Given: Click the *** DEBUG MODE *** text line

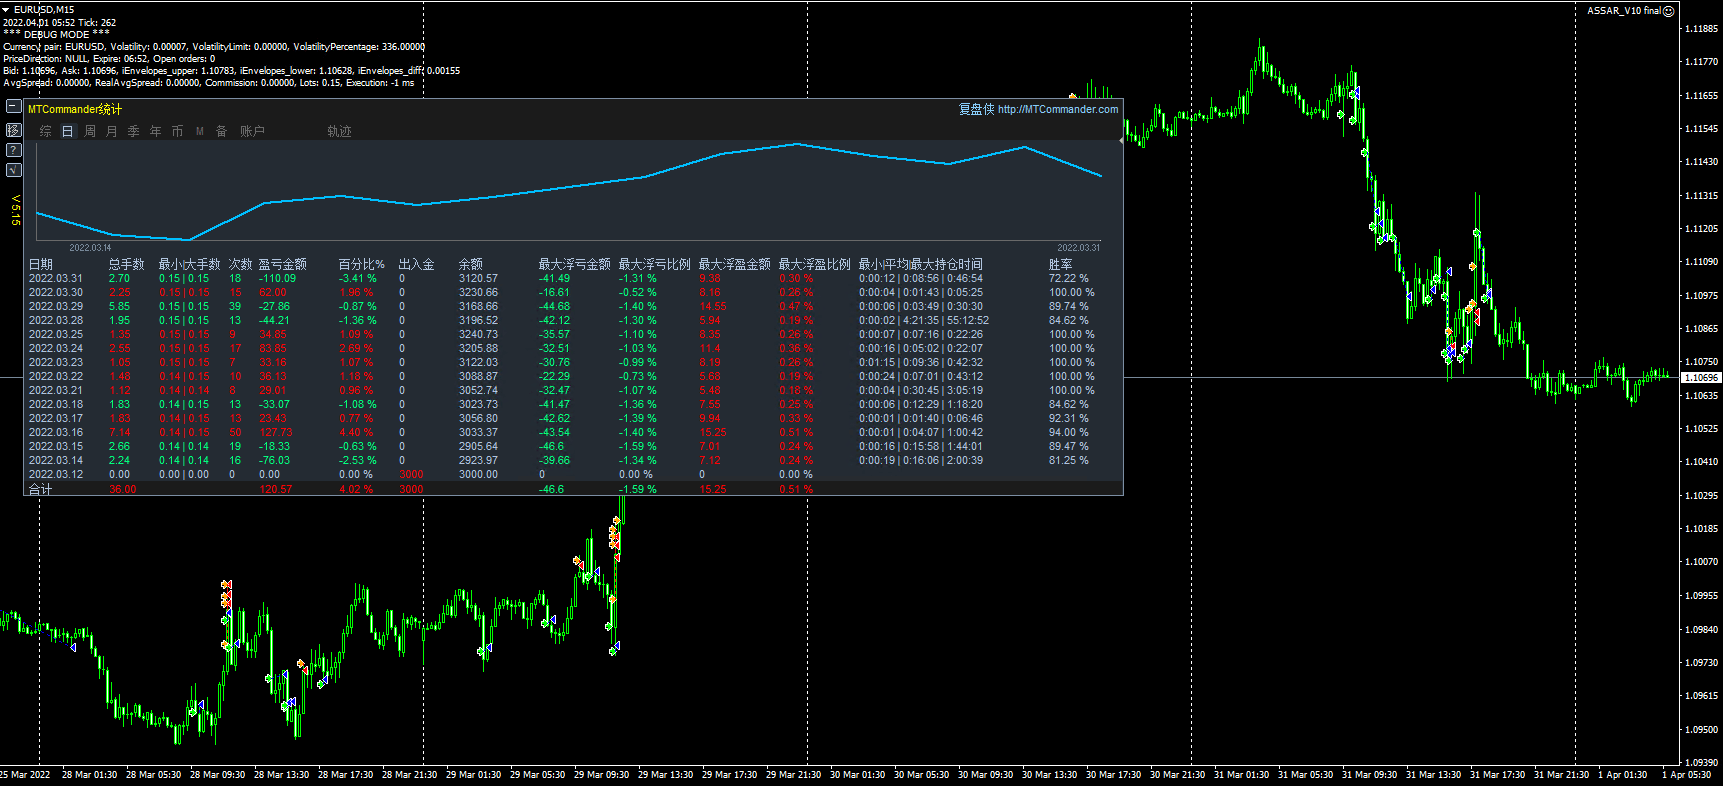Looking at the screenshot, I should [57, 34].
